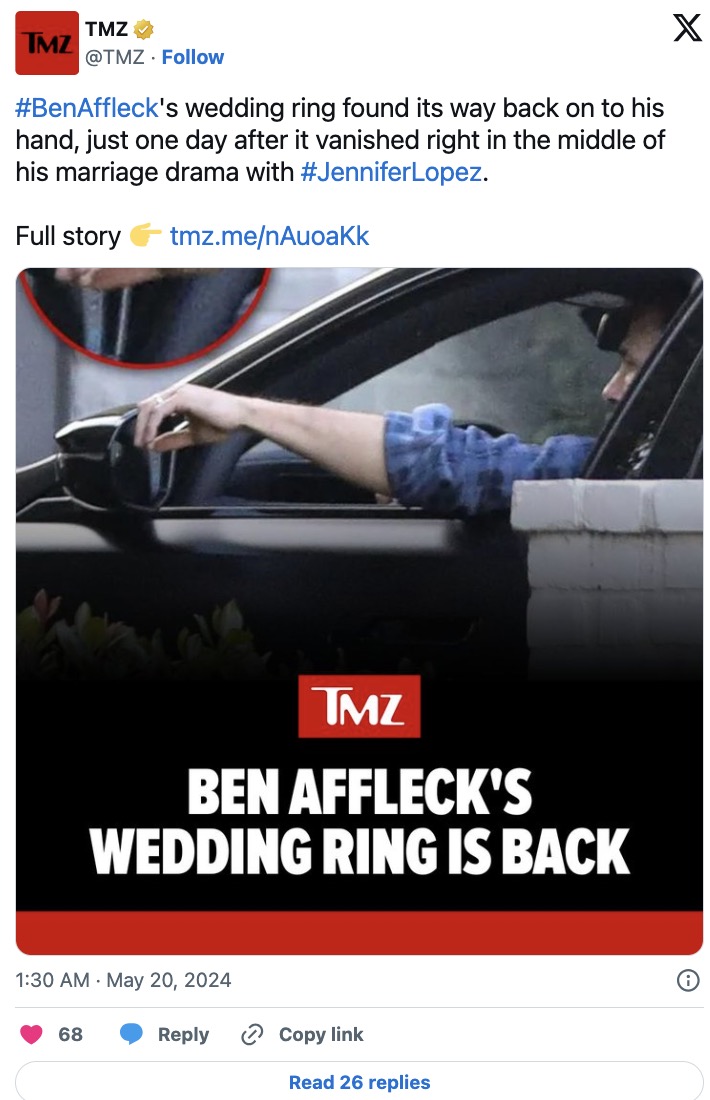This screenshot has height=1100, width=710.
Task: Open the X logo link
Action: 687,28
